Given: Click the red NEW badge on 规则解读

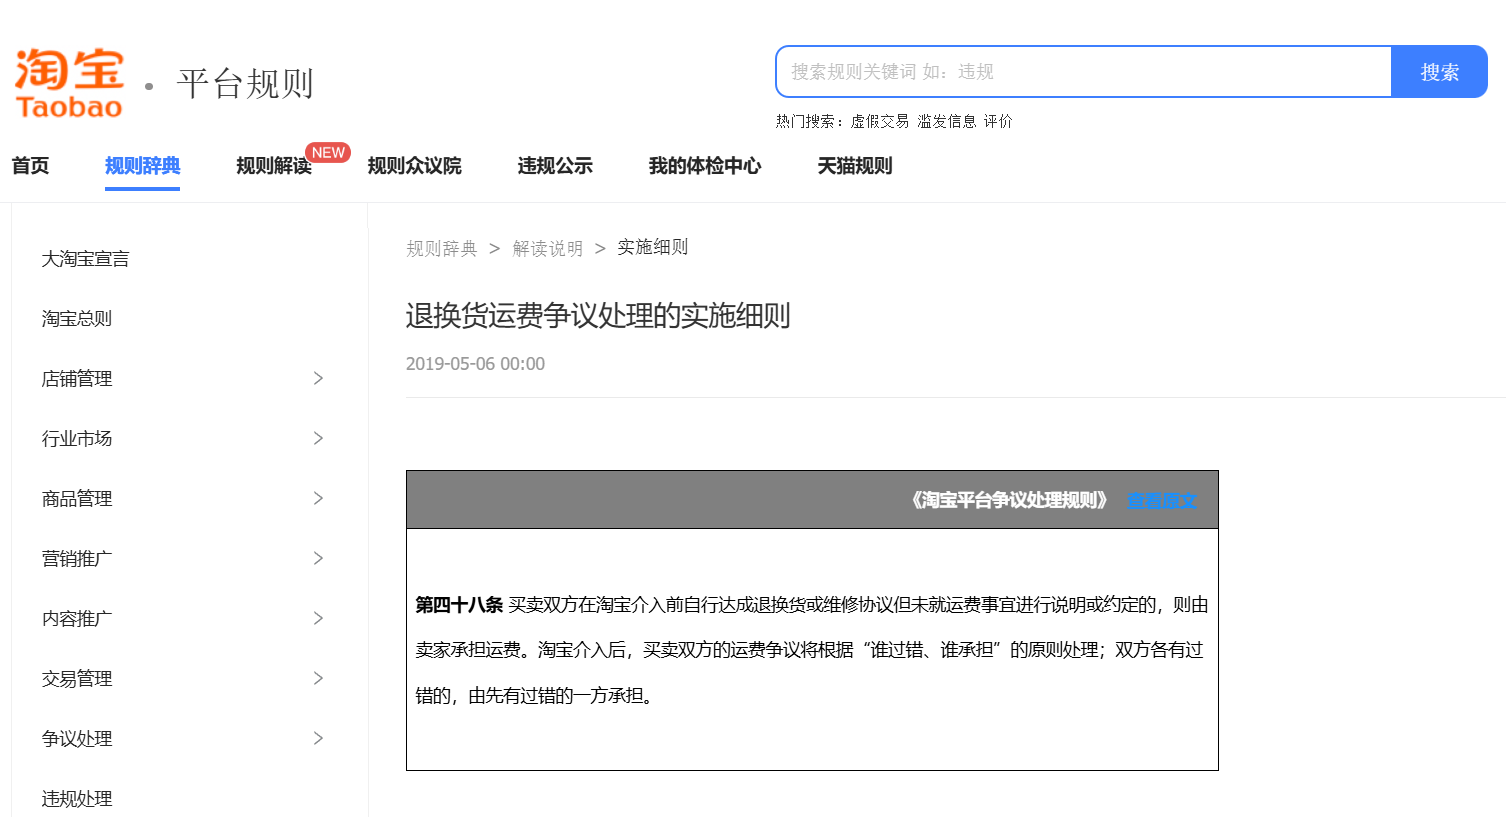Looking at the screenshot, I should point(328,153).
